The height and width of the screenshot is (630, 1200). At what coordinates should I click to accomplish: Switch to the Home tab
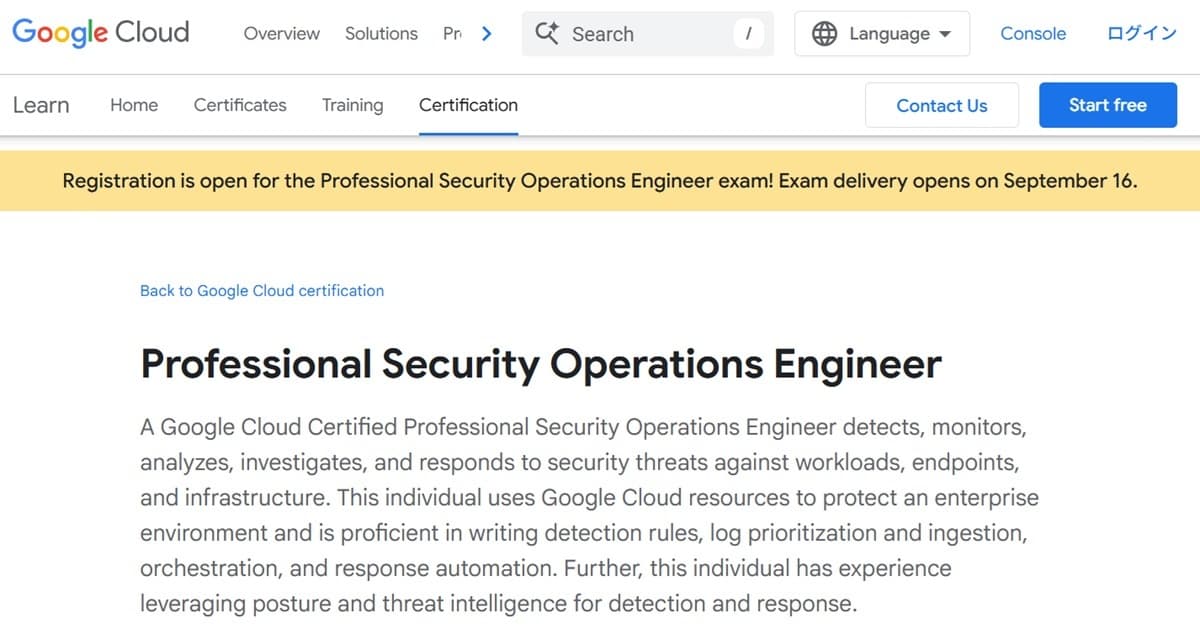133,105
